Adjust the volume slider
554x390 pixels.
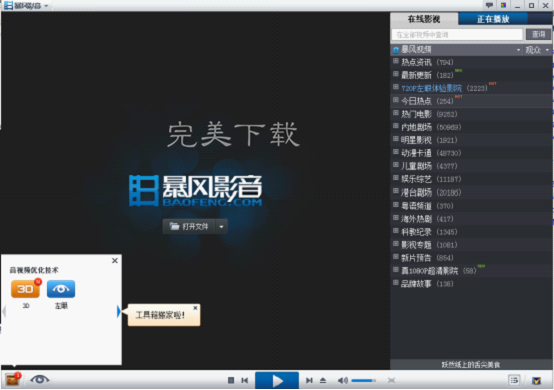[363, 380]
